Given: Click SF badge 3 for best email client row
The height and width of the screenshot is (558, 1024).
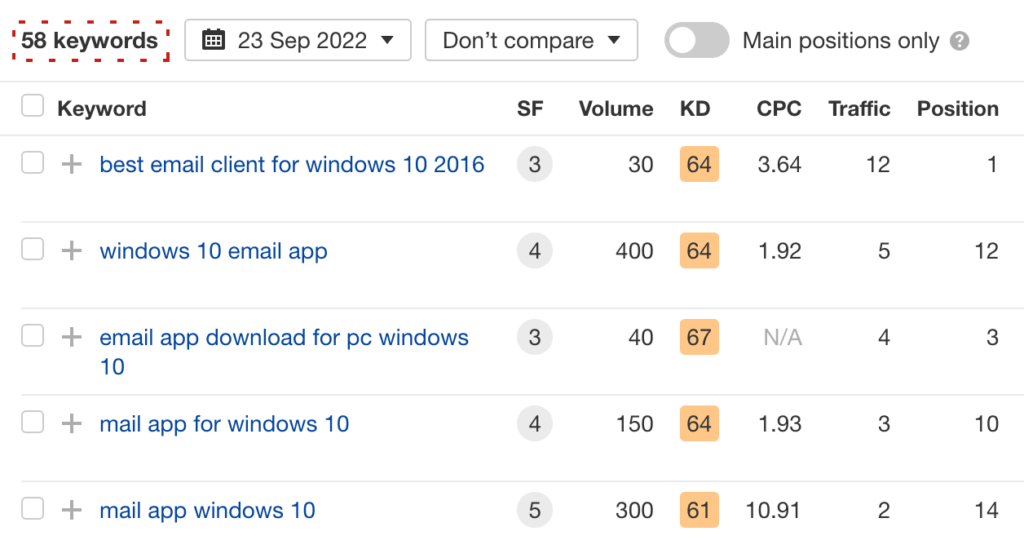Looking at the screenshot, I should (x=534, y=165).
